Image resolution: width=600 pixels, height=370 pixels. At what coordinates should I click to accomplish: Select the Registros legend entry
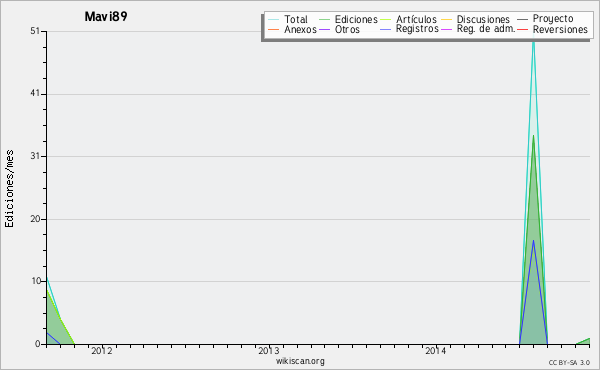click(409, 29)
